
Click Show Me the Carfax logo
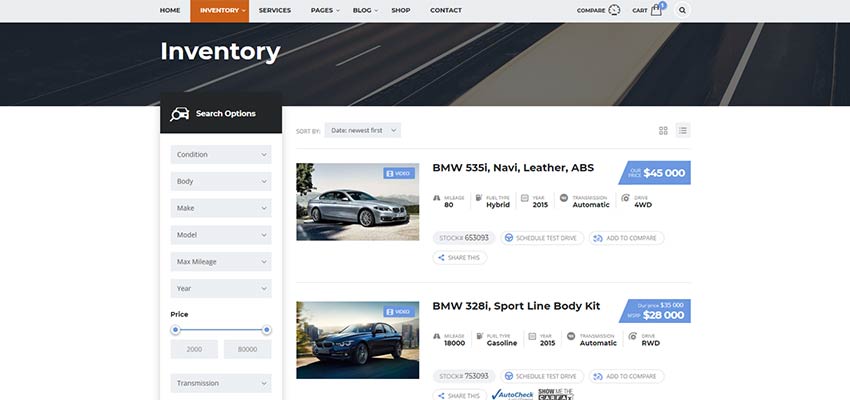[x=556, y=395]
